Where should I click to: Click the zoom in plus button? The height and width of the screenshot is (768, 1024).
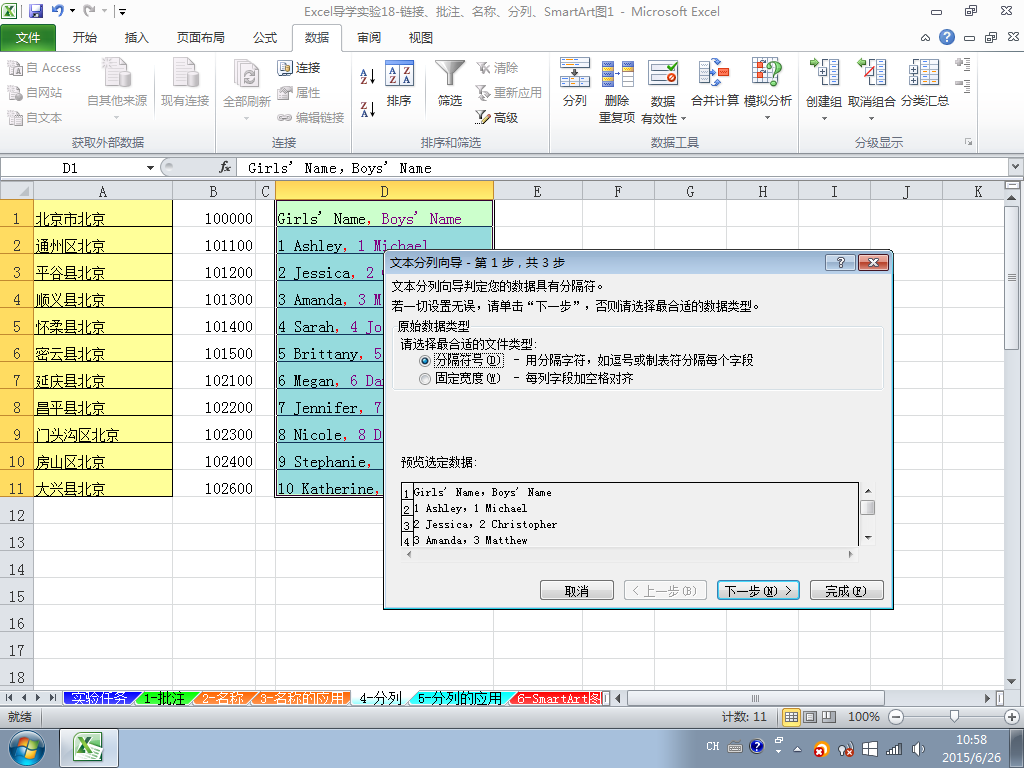coord(1012,717)
